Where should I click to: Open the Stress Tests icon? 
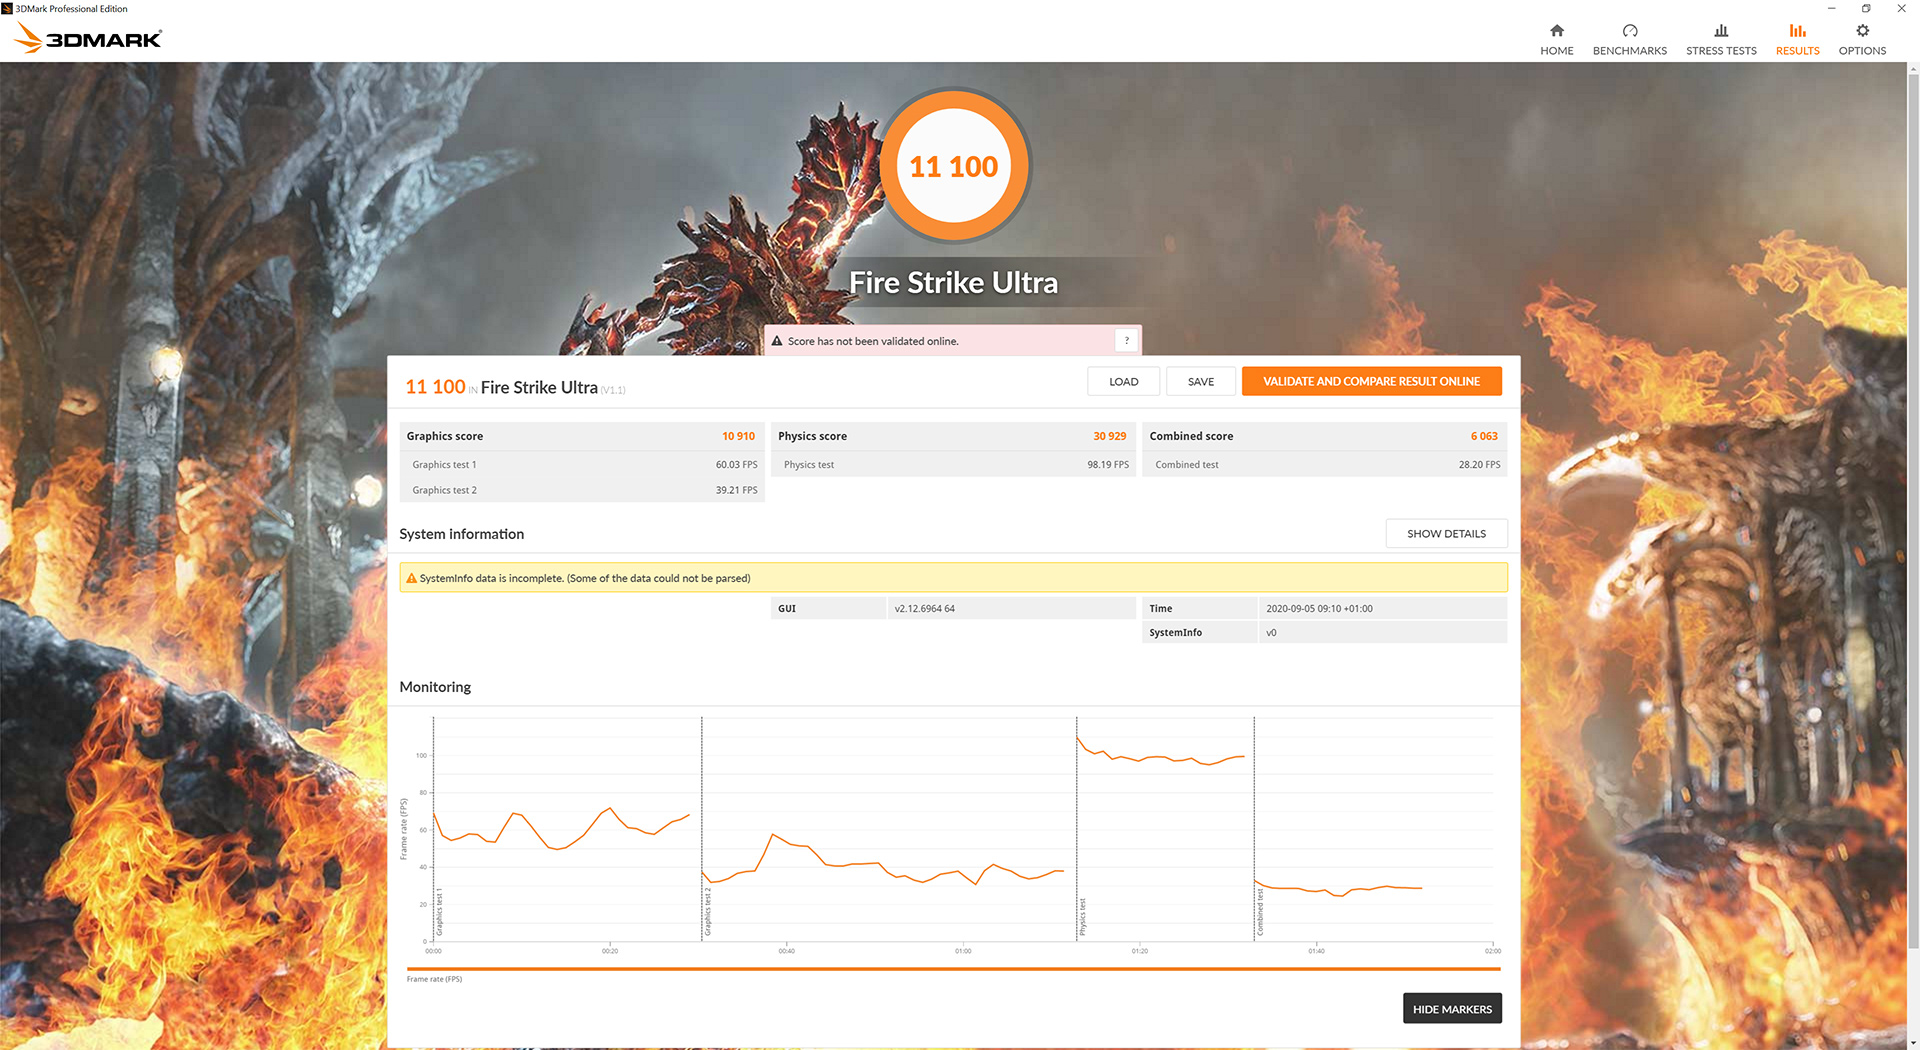tap(1720, 31)
